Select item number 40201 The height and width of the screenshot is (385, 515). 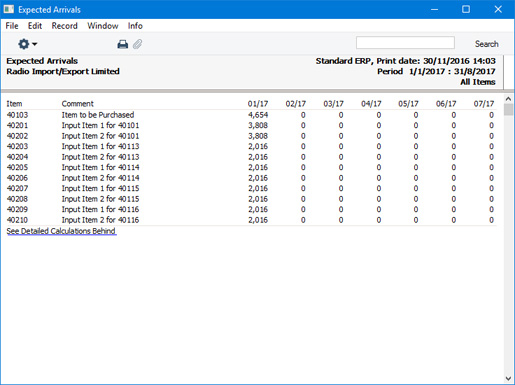pyautogui.click(x=17, y=125)
